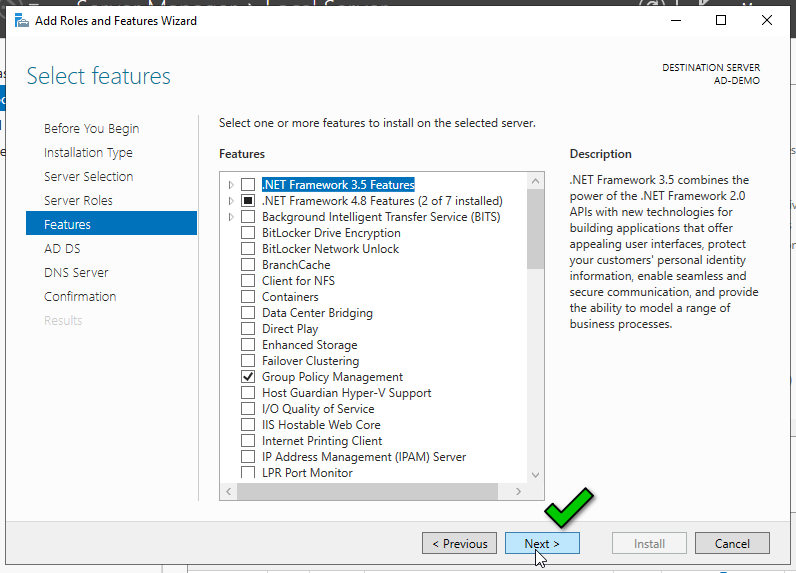Image resolution: width=796 pixels, height=573 pixels.
Task: Tick the Containers feature checkbox
Action: point(248,297)
